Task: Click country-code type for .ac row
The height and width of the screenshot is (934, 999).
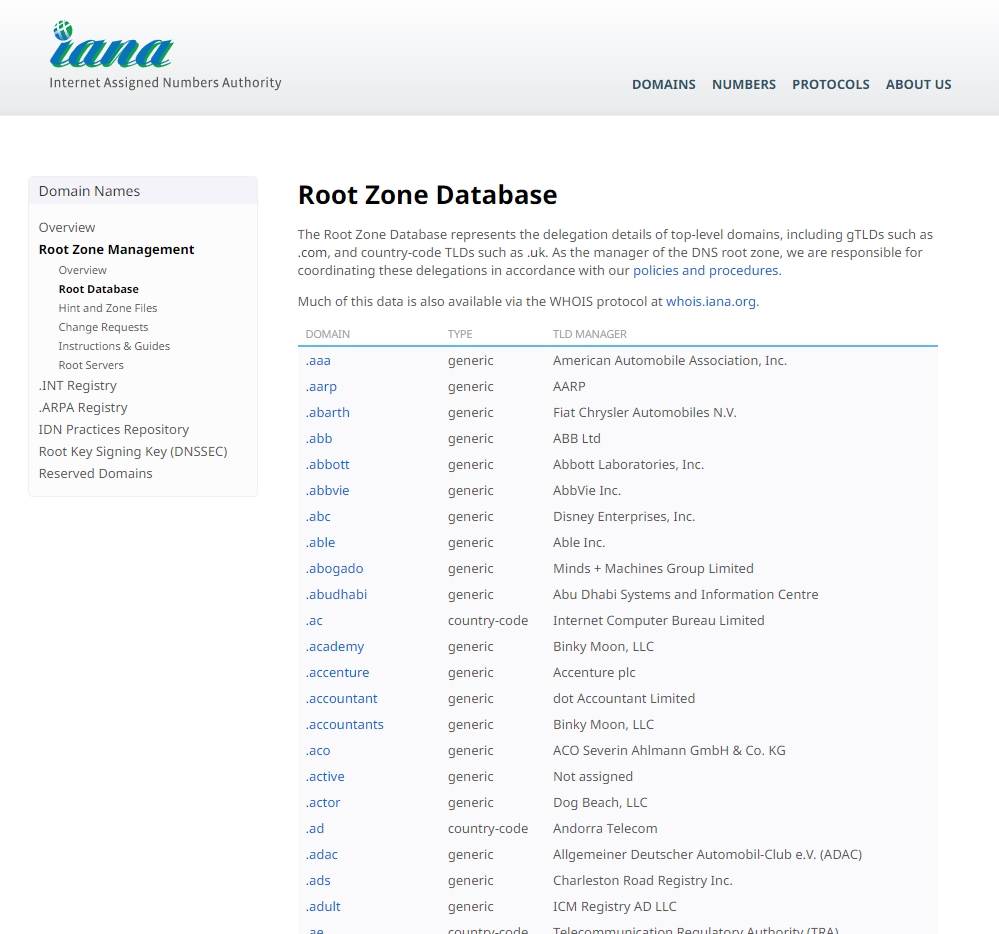Action: point(488,621)
